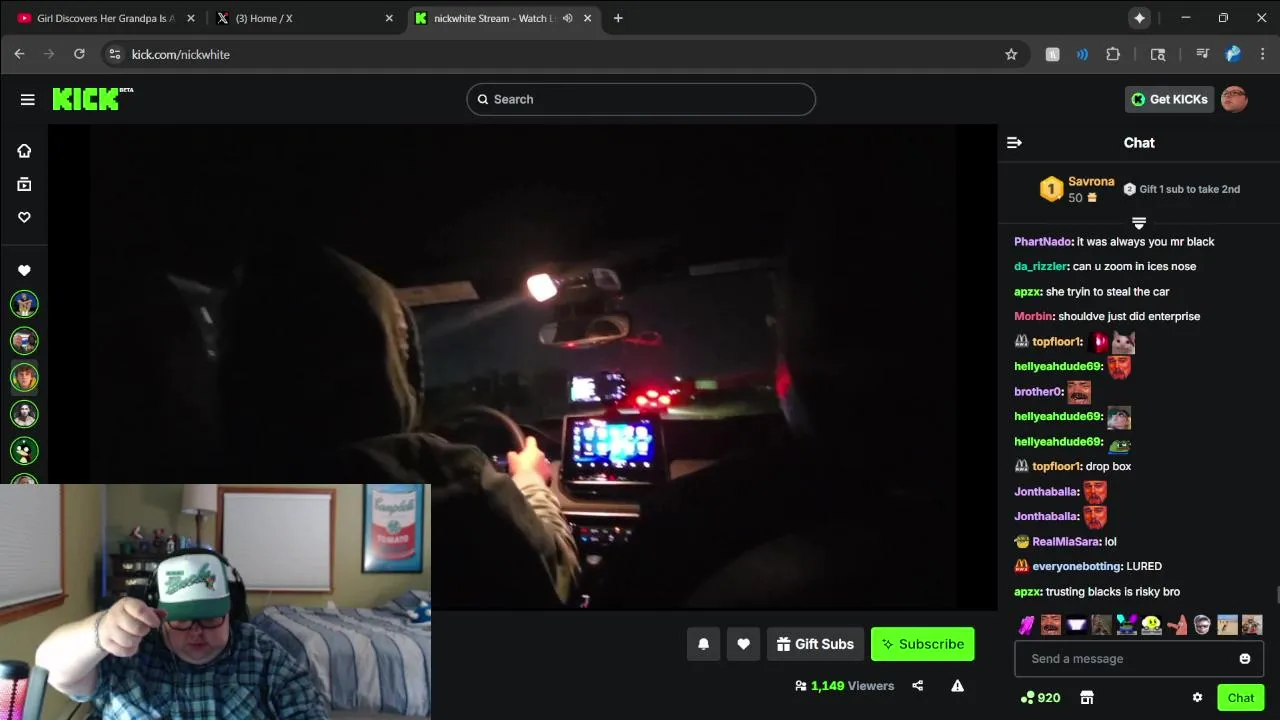Send message with Chat button
This screenshot has height=720, width=1280.
coord(1240,698)
